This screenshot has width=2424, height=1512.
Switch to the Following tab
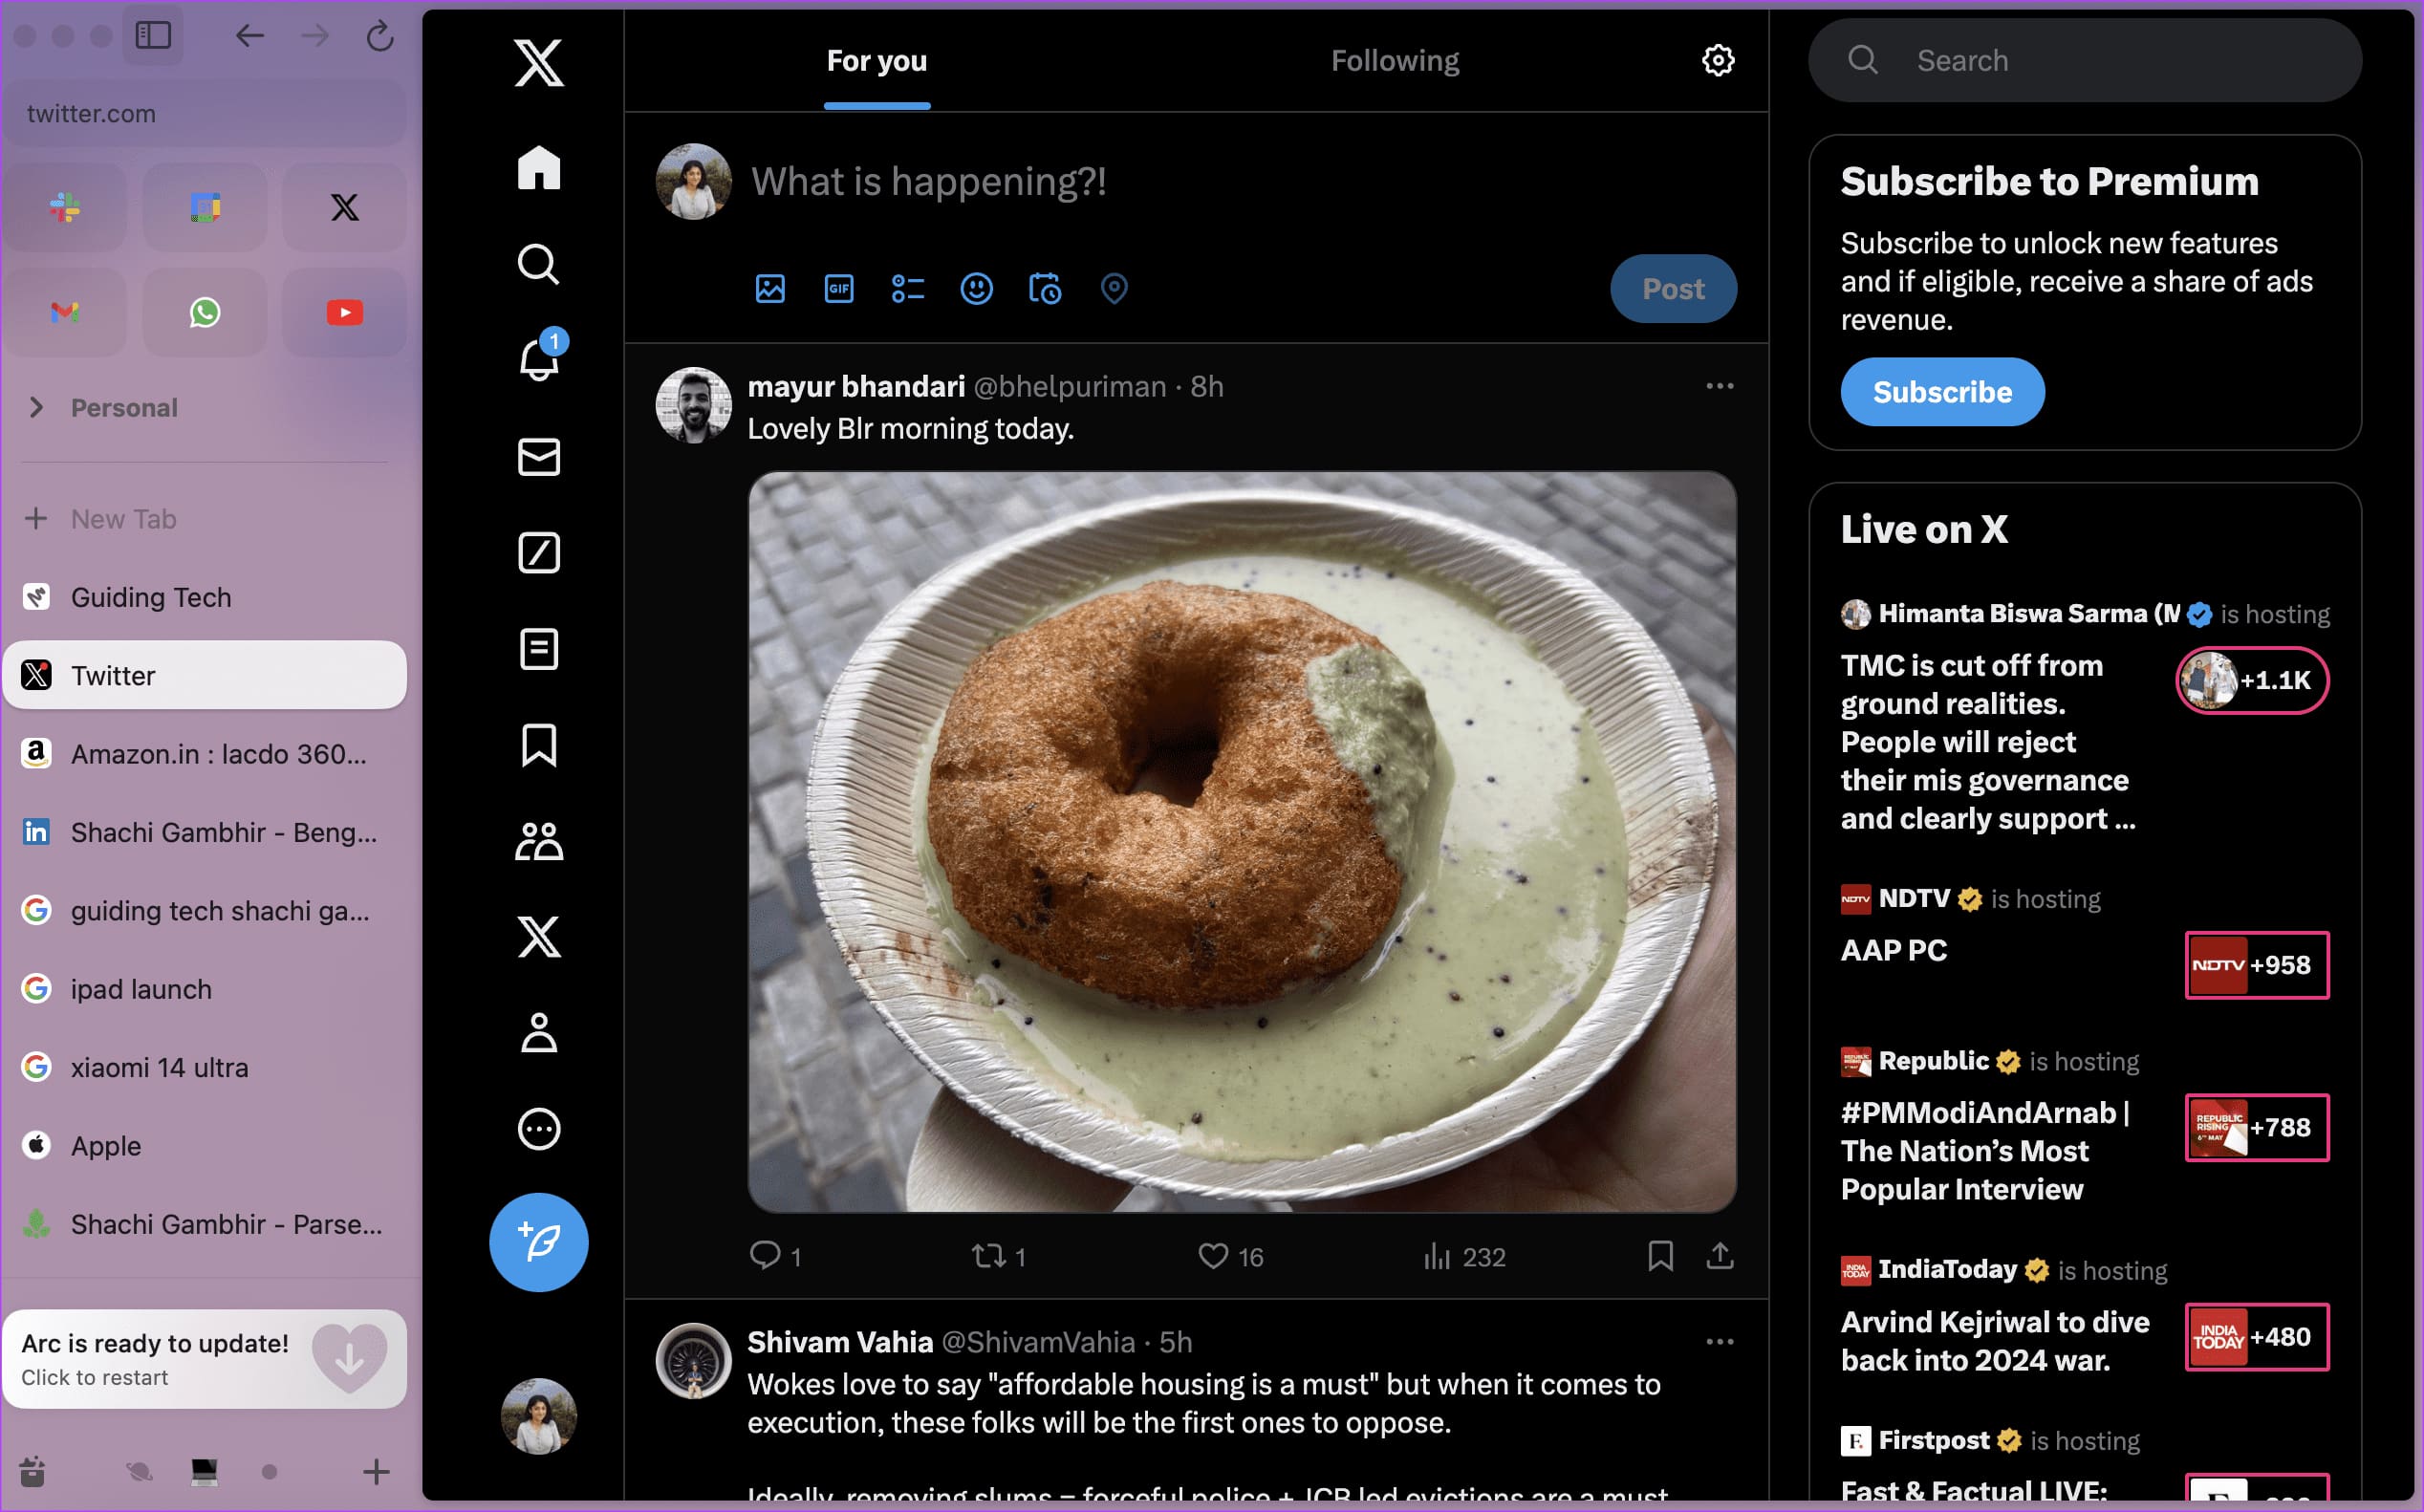point(1392,59)
